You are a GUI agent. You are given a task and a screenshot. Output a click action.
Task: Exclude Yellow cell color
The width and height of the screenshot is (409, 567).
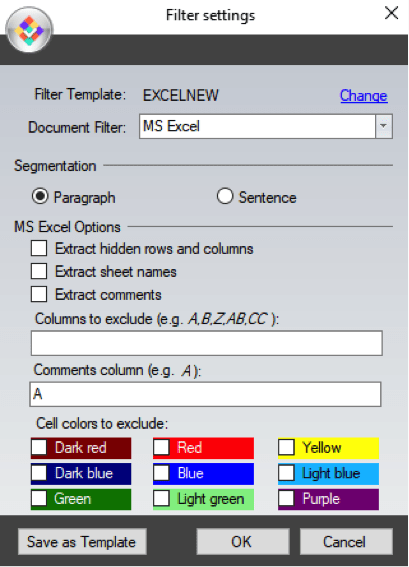(x=286, y=447)
